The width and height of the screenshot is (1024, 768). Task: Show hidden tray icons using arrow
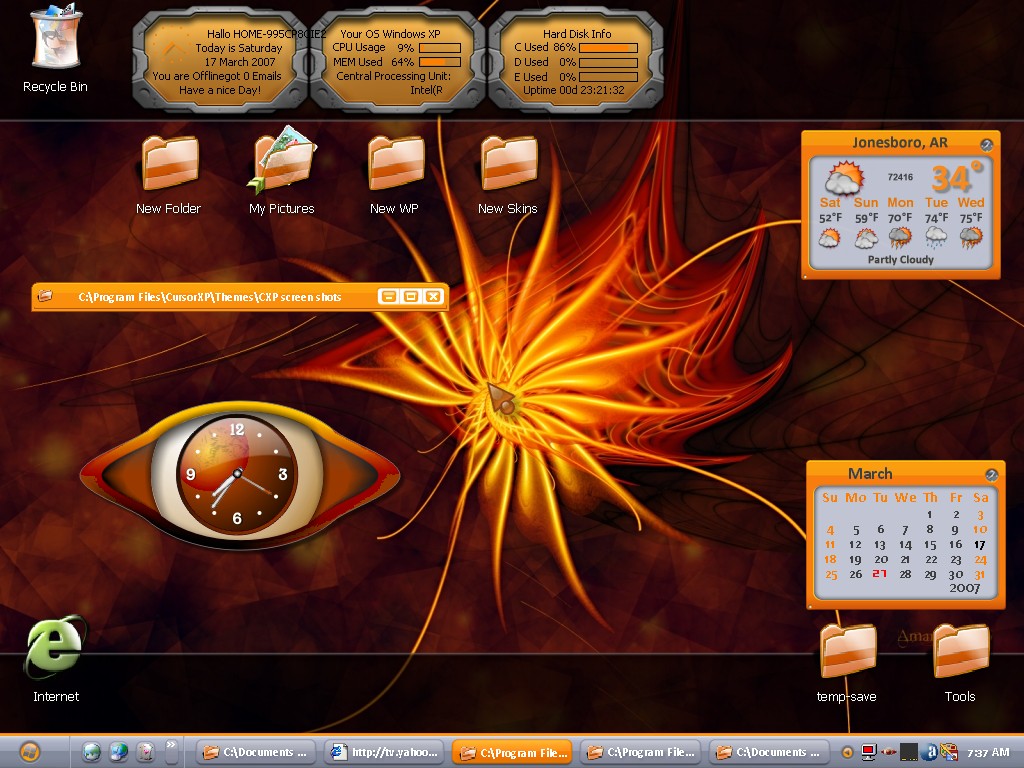(x=847, y=752)
